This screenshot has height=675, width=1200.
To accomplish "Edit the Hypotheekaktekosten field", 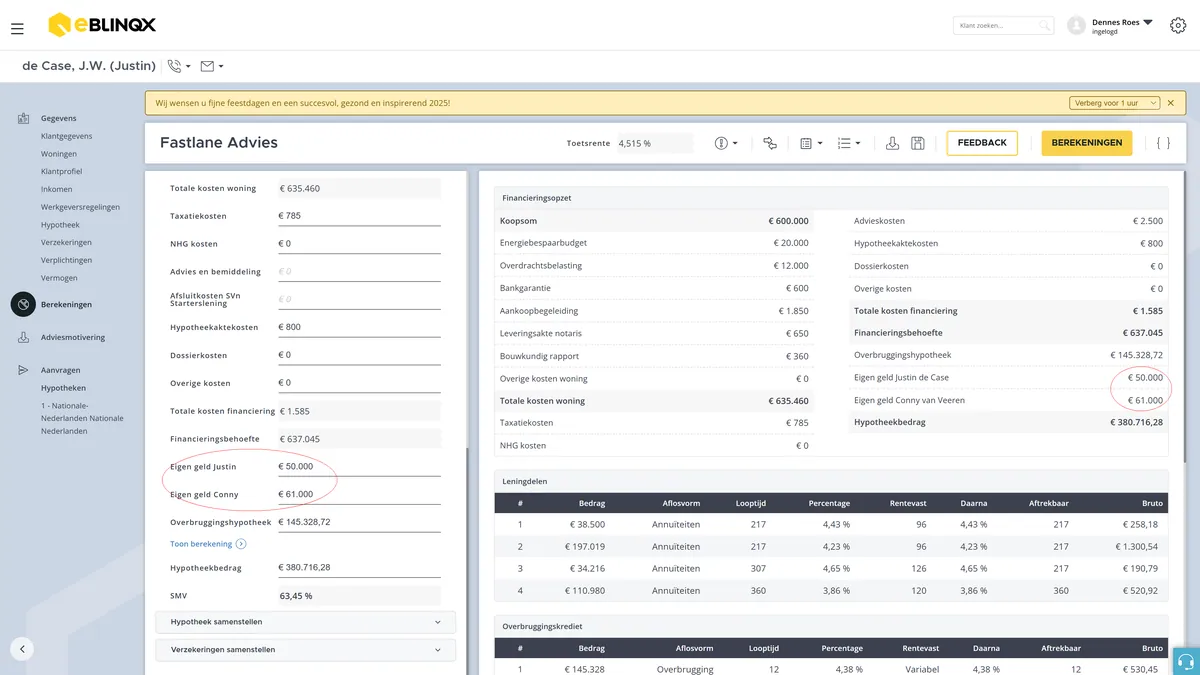I will pos(359,327).
